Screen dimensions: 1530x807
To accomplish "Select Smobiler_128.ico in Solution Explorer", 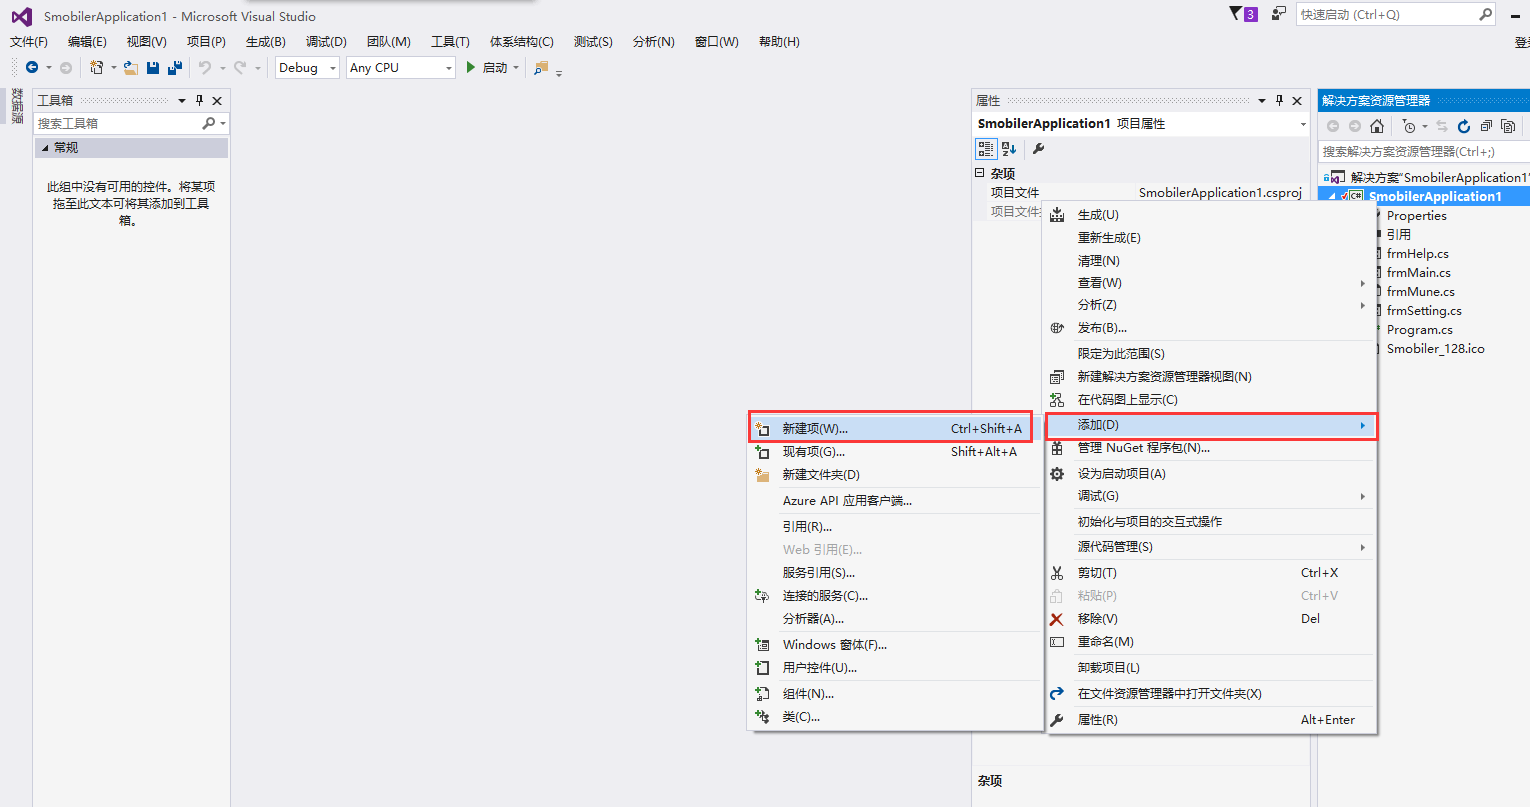I will point(1435,349).
